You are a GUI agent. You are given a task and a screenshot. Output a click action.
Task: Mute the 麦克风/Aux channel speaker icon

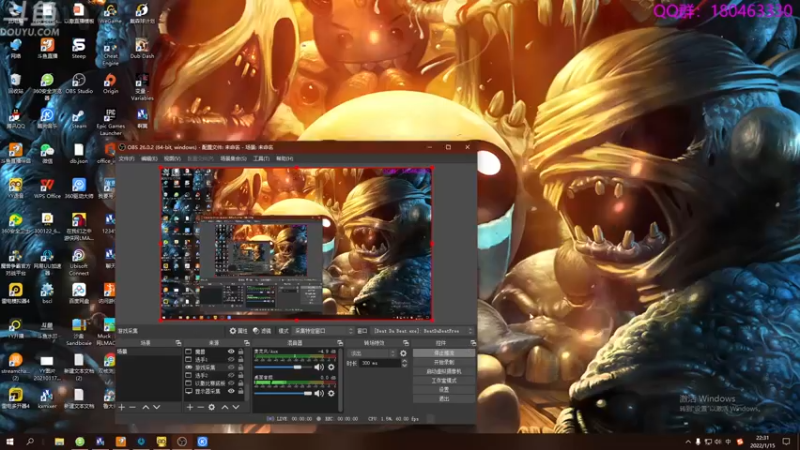coord(319,367)
